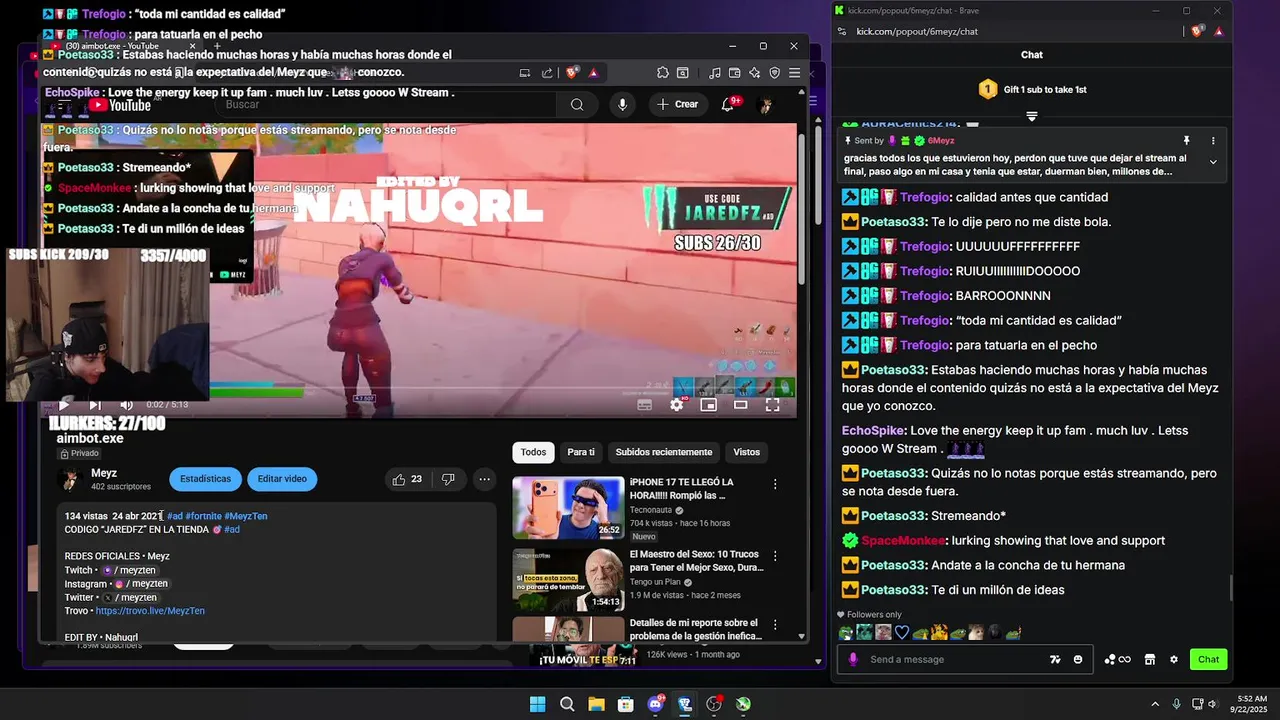This screenshot has width=1280, height=720.
Task: Open iPhone 17 video thumbnail
Action: point(568,508)
